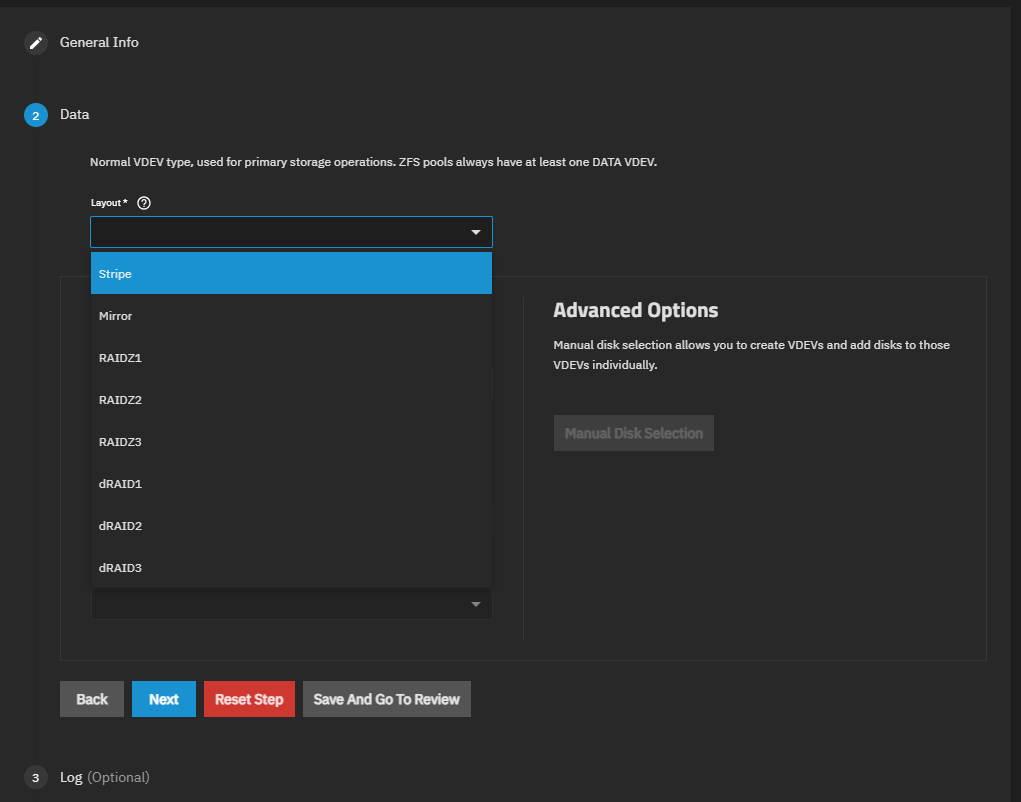1021x802 pixels.
Task: Pick the RAIDZ2 layout option
Action: pos(291,400)
